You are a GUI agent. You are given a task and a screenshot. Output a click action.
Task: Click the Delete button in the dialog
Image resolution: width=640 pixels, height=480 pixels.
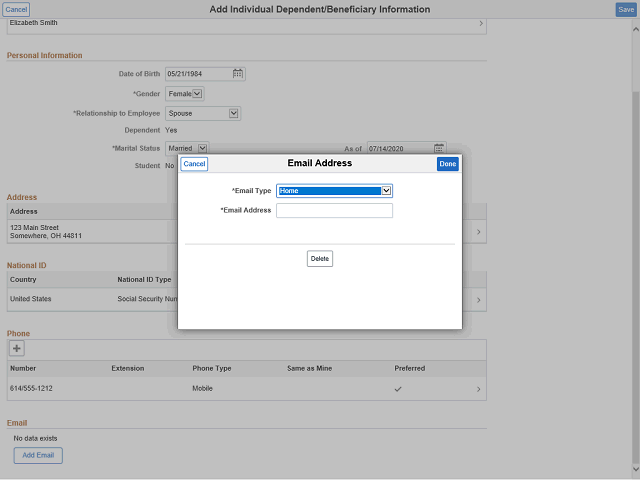320,259
